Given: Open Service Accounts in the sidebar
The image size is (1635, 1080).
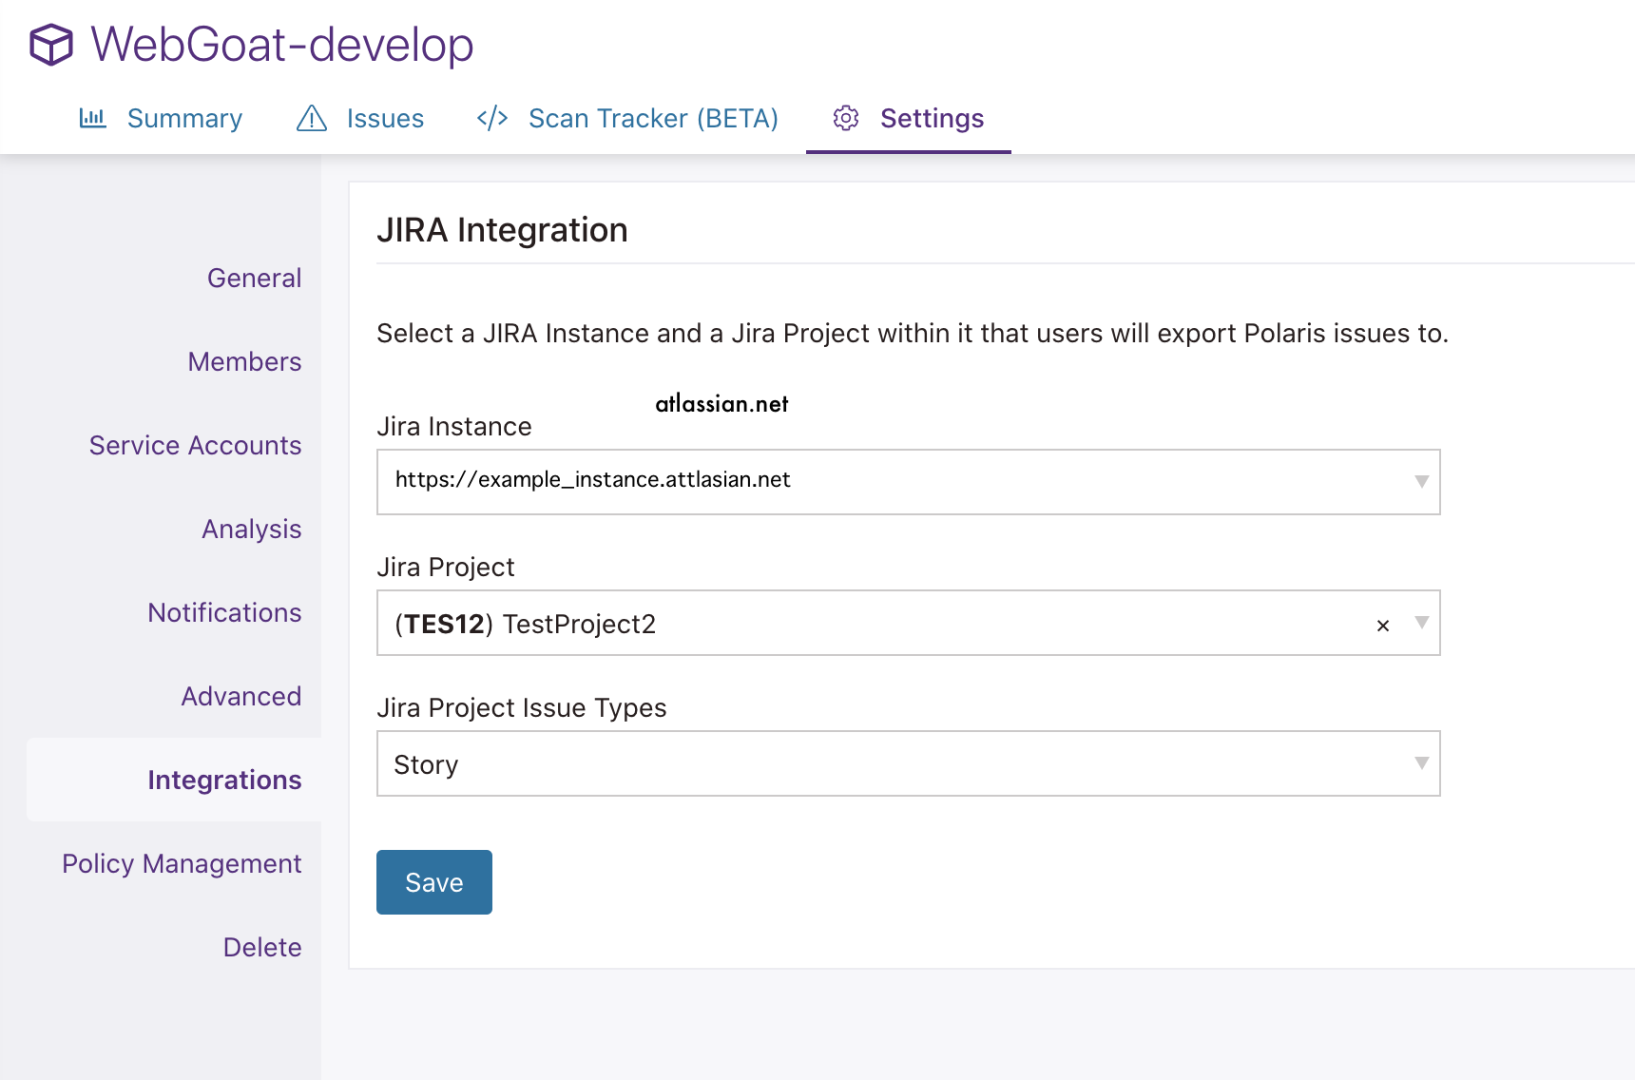Looking at the screenshot, I should click(195, 445).
